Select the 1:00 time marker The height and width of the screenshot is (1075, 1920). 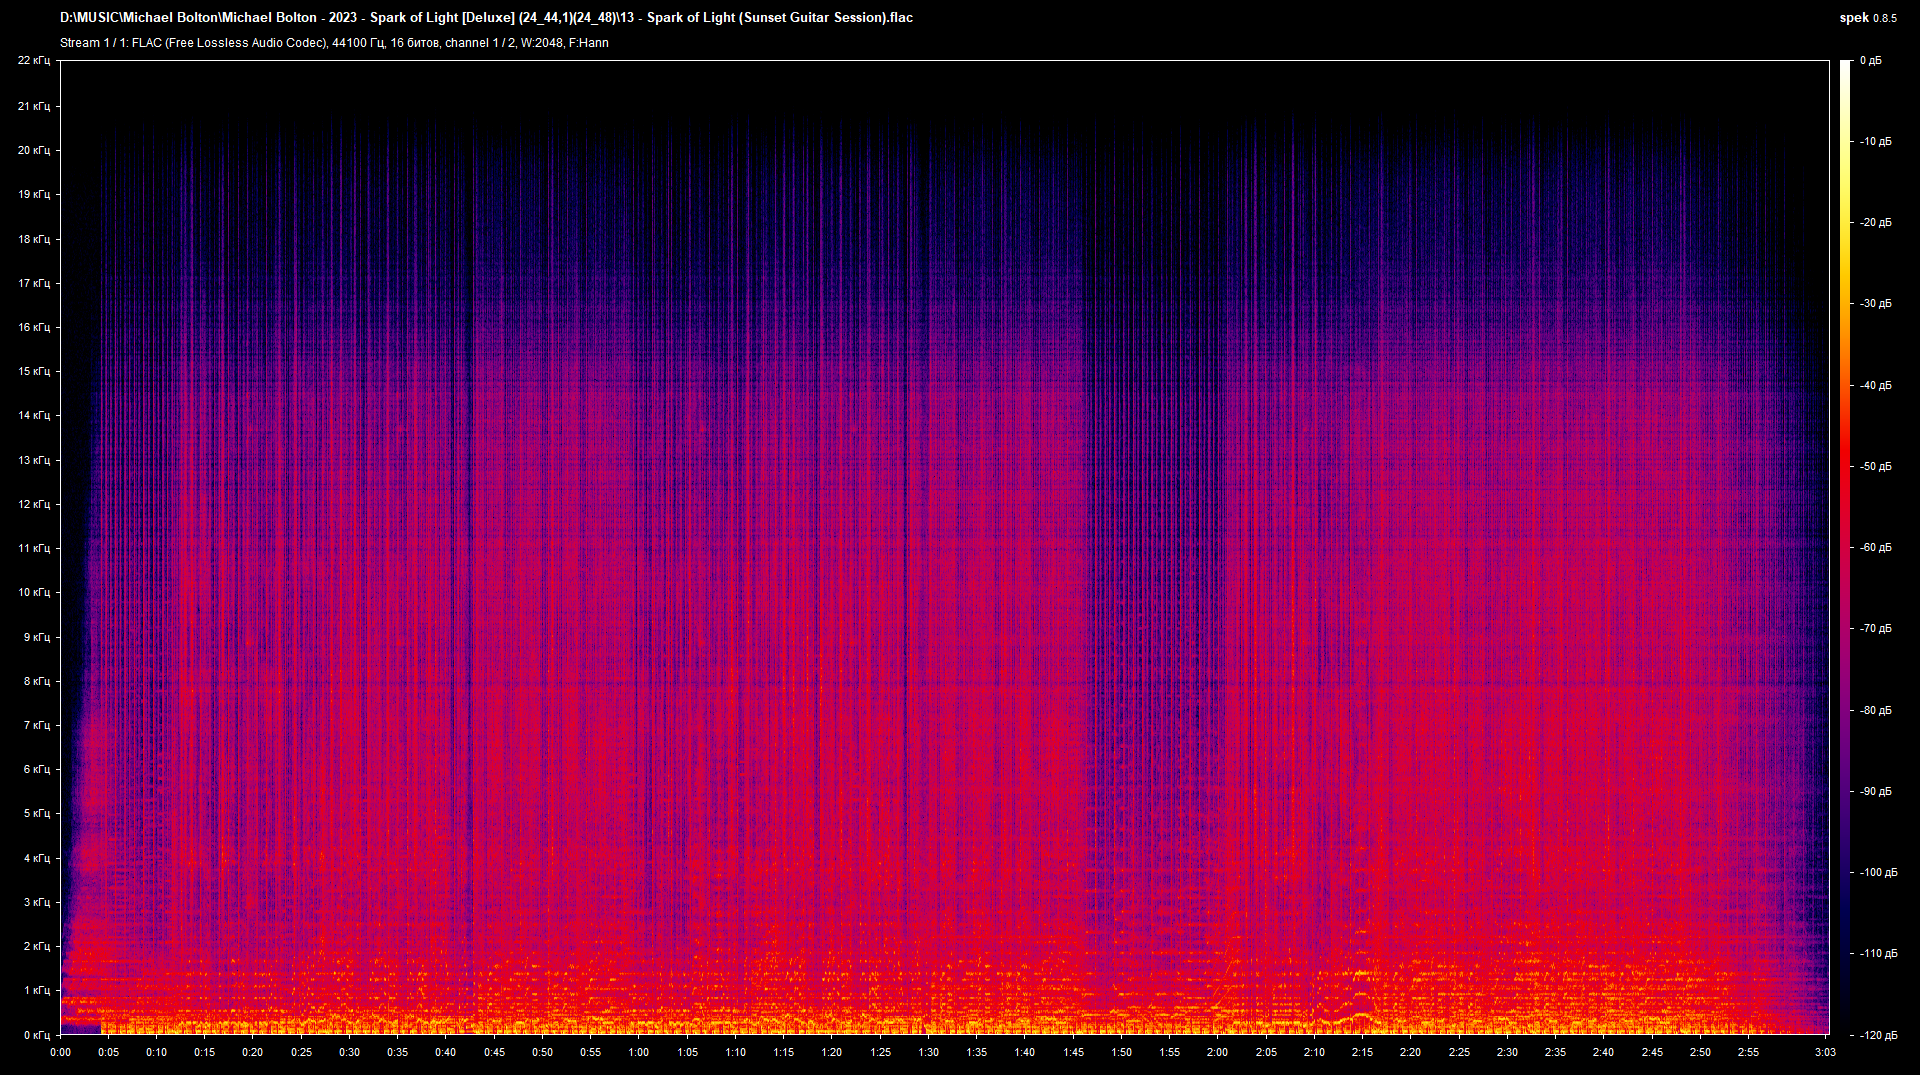click(638, 1052)
